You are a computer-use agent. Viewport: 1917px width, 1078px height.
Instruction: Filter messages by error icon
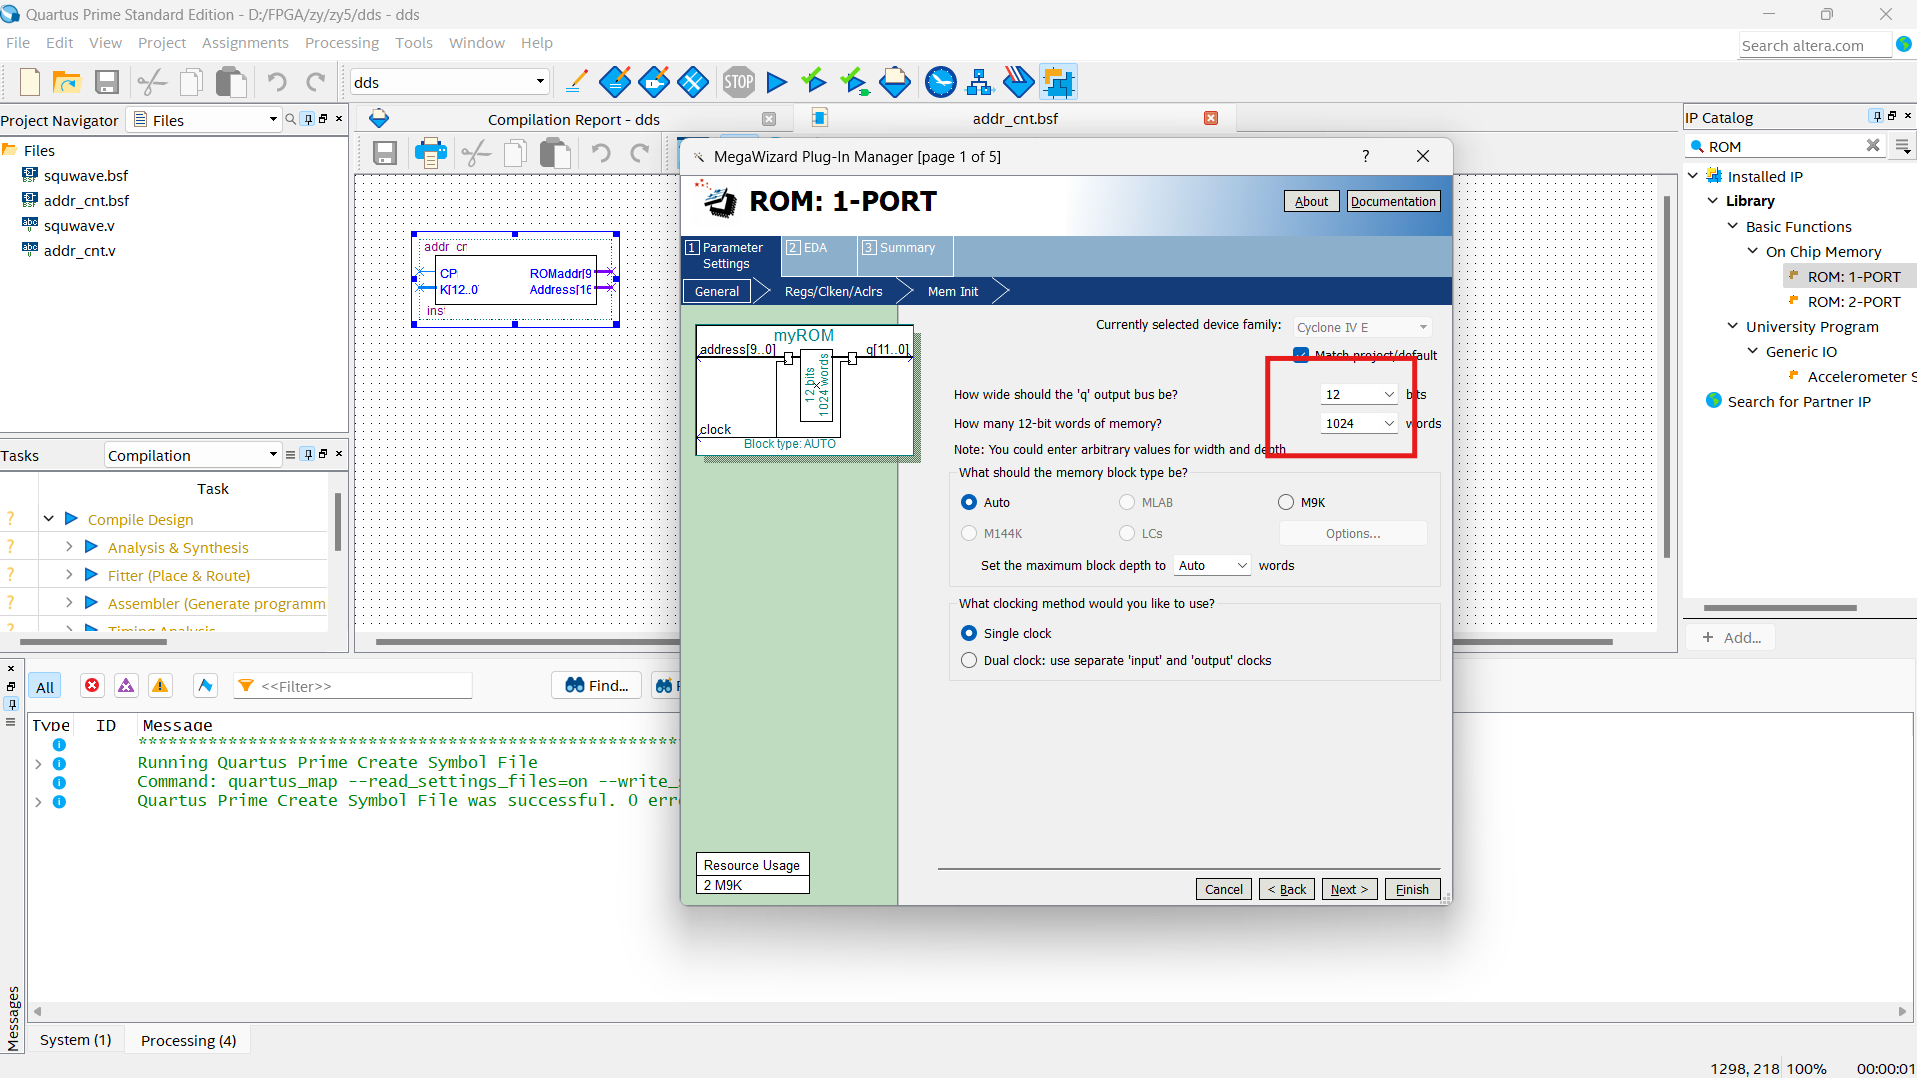click(x=92, y=685)
